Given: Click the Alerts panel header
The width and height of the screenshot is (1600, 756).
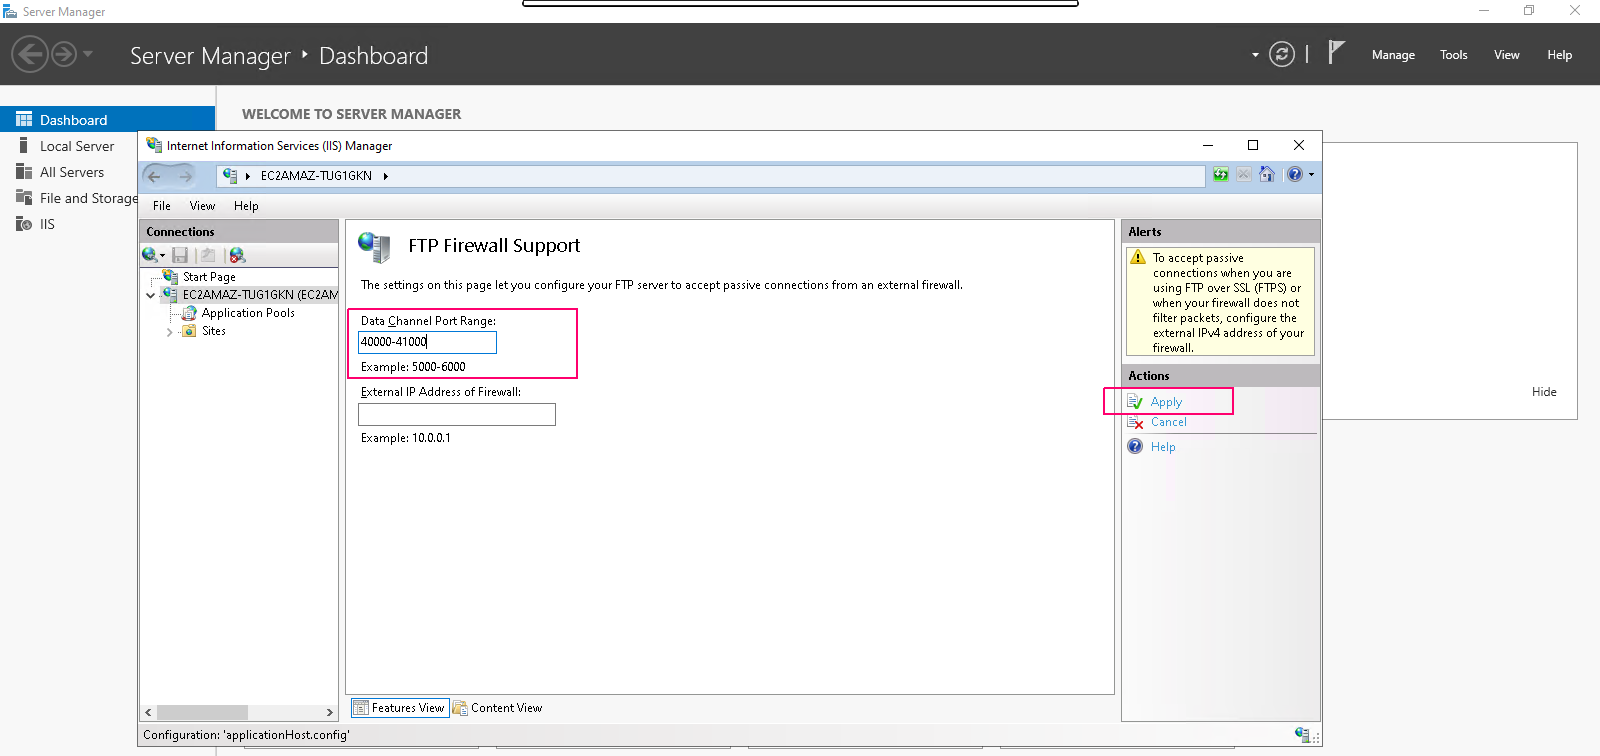Looking at the screenshot, I should point(1221,232).
